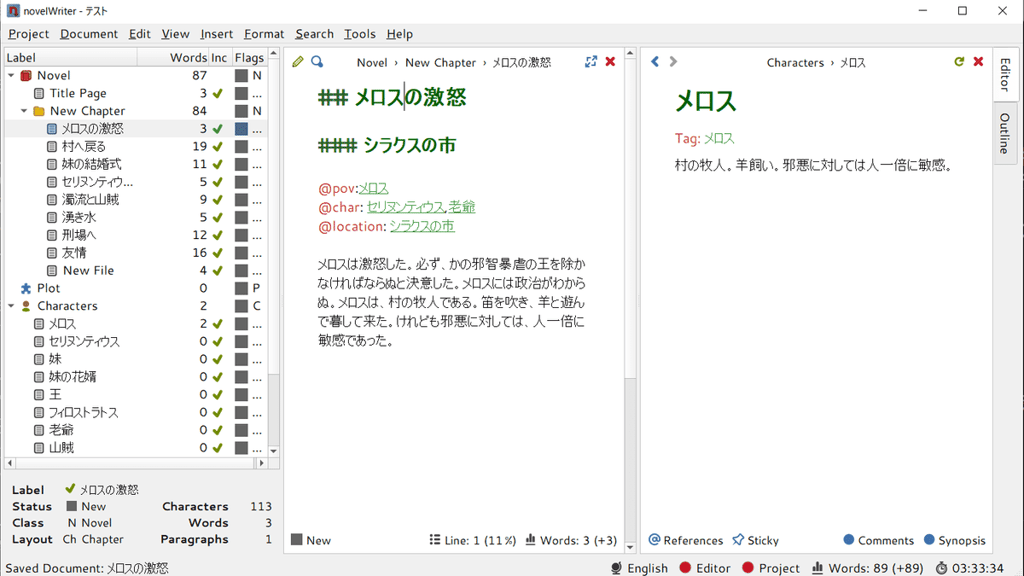Select the 山賊 character note
1024x576 pixels.
61,448
